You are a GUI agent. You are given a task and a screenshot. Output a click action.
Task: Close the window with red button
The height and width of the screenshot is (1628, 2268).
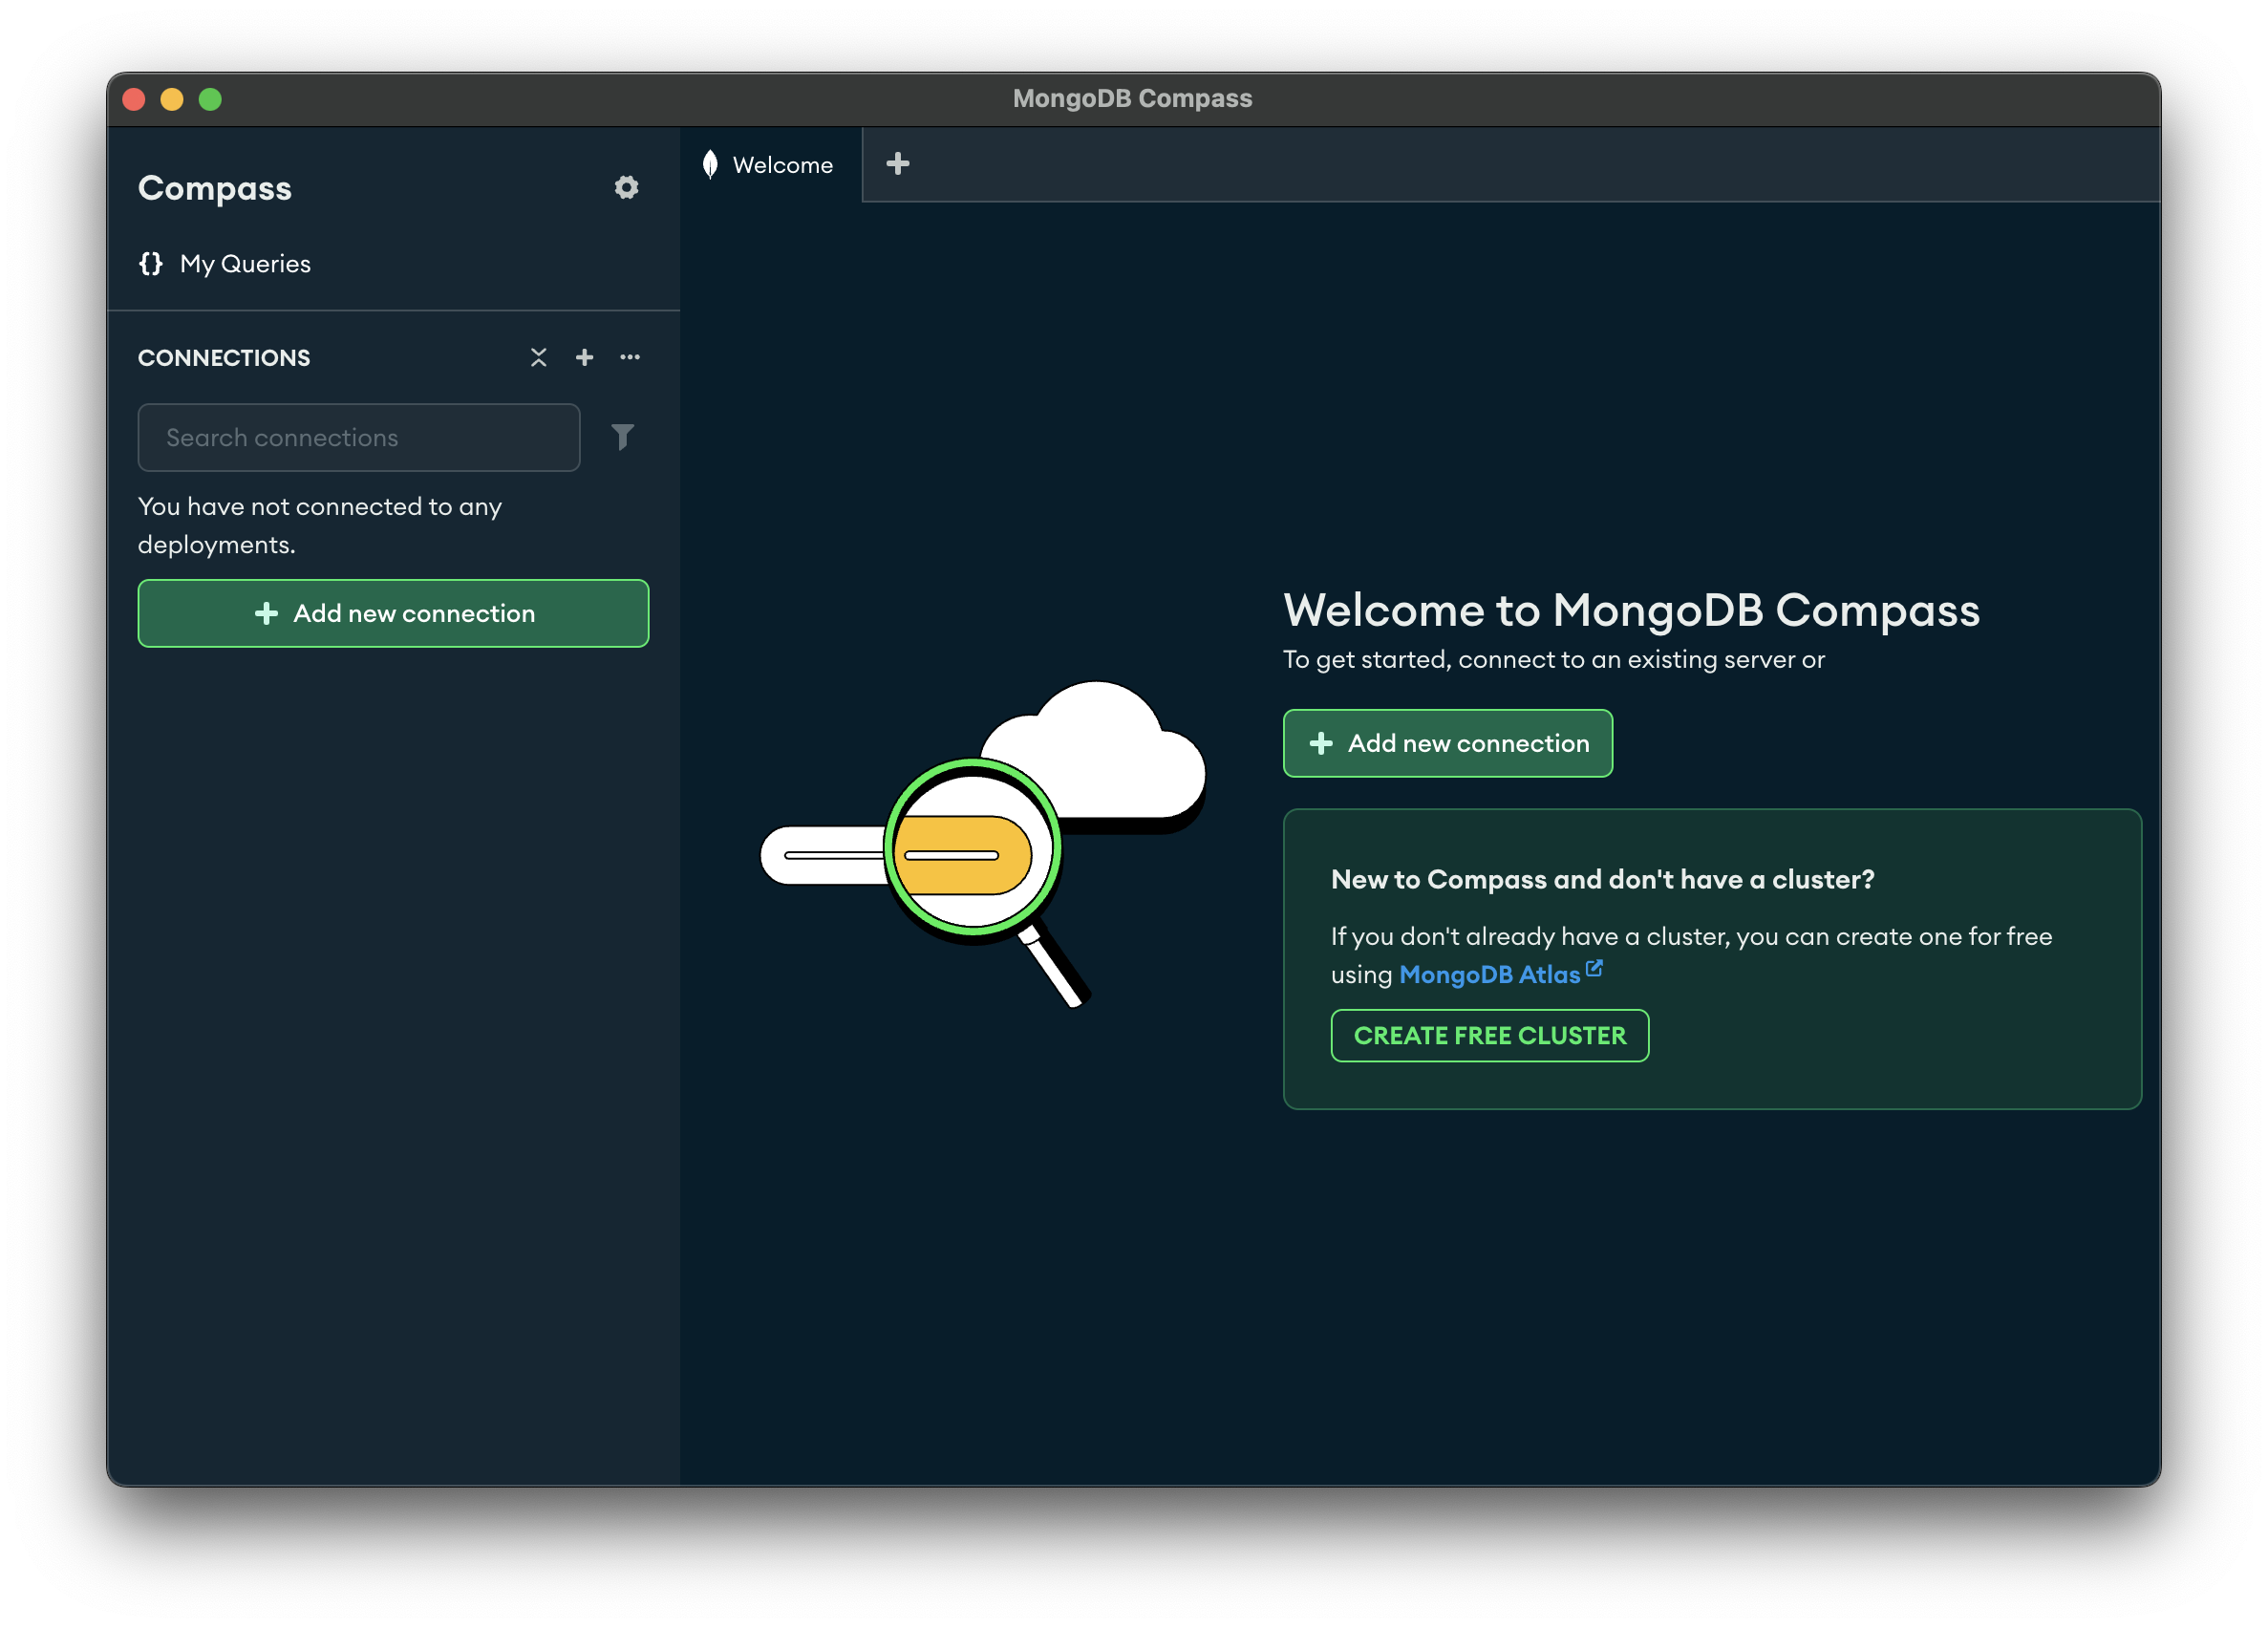pyautogui.click(x=134, y=99)
